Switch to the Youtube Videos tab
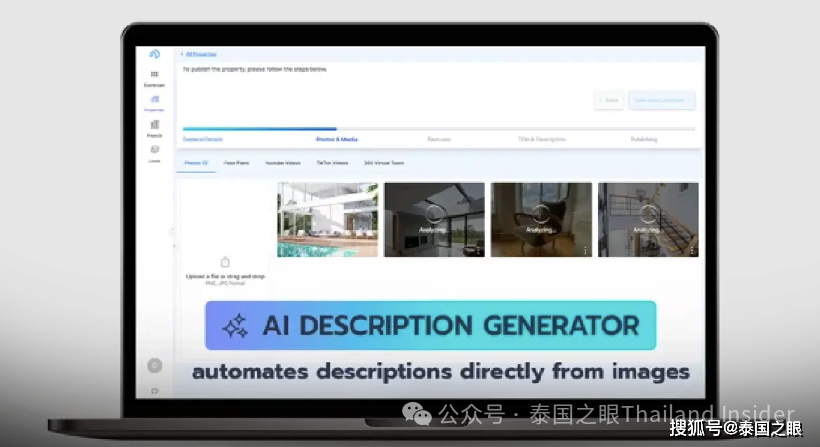This screenshot has width=820, height=447. click(x=282, y=161)
